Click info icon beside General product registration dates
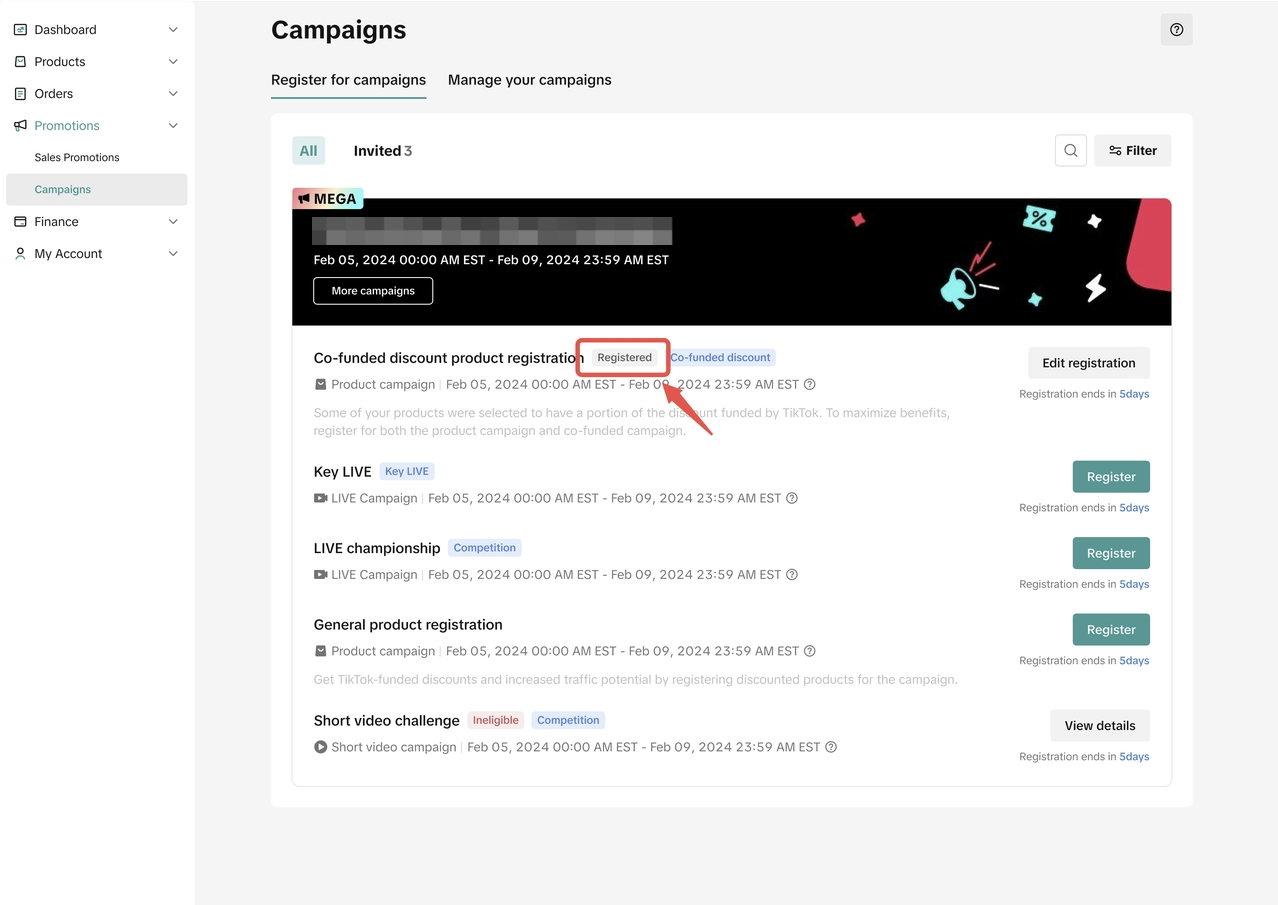This screenshot has width=1278, height=905. click(810, 651)
